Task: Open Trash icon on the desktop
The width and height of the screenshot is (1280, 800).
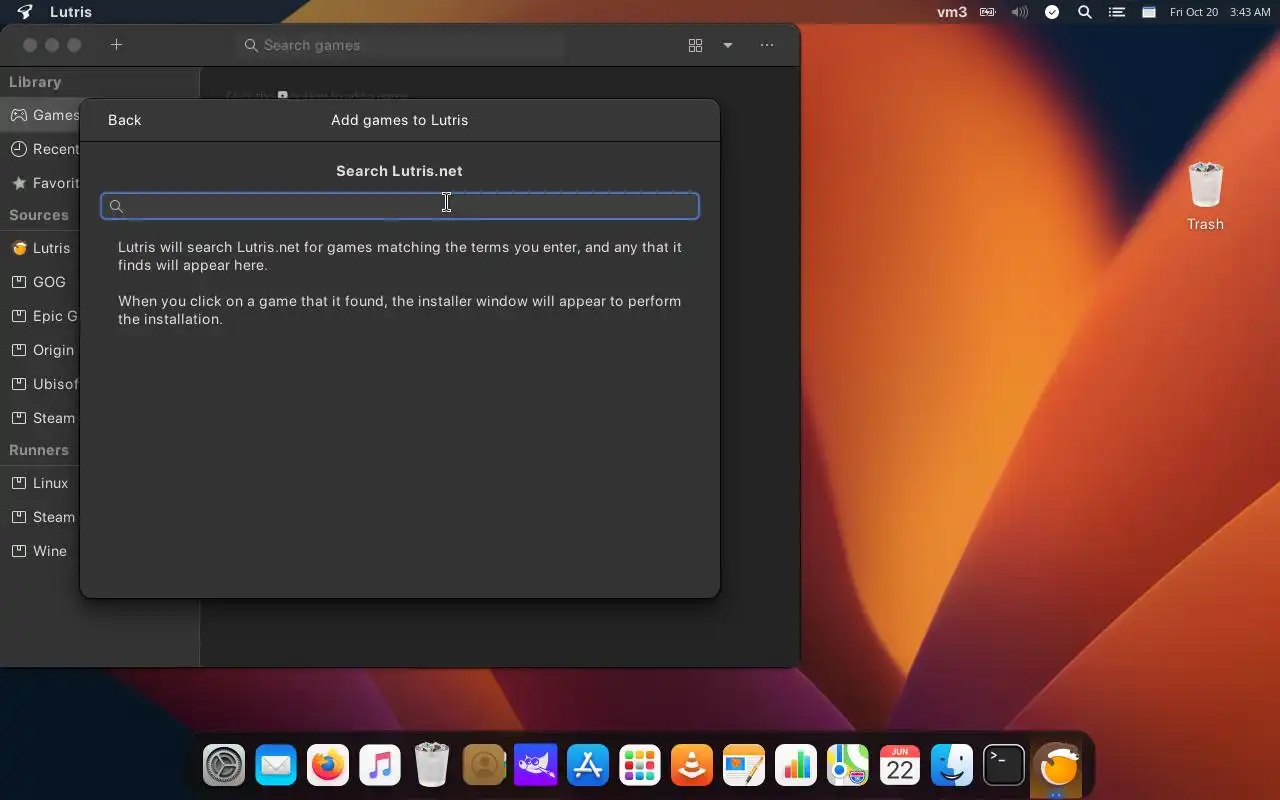Action: [1205, 186]
